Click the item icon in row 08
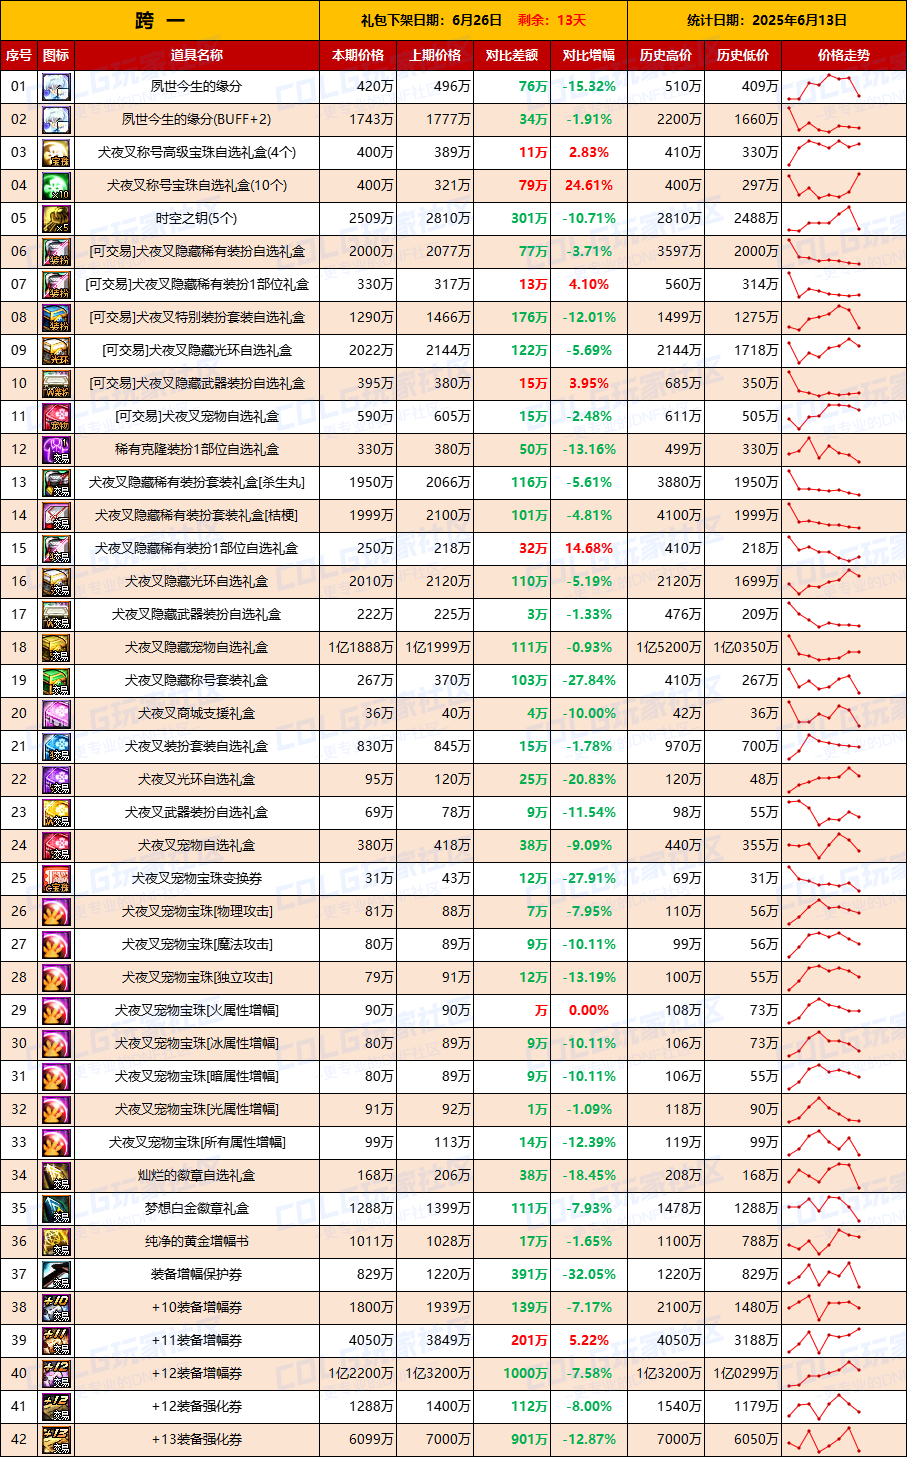This screenshot has width=907, height=1457. [56, 317]
